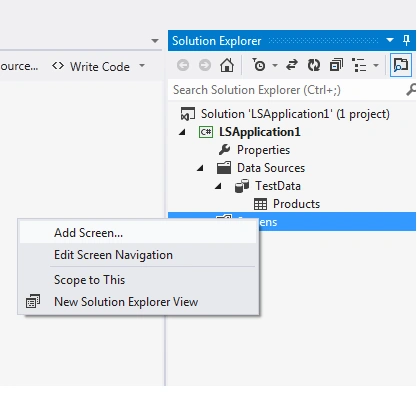Click the New Solution Explorer View icon

33,301
